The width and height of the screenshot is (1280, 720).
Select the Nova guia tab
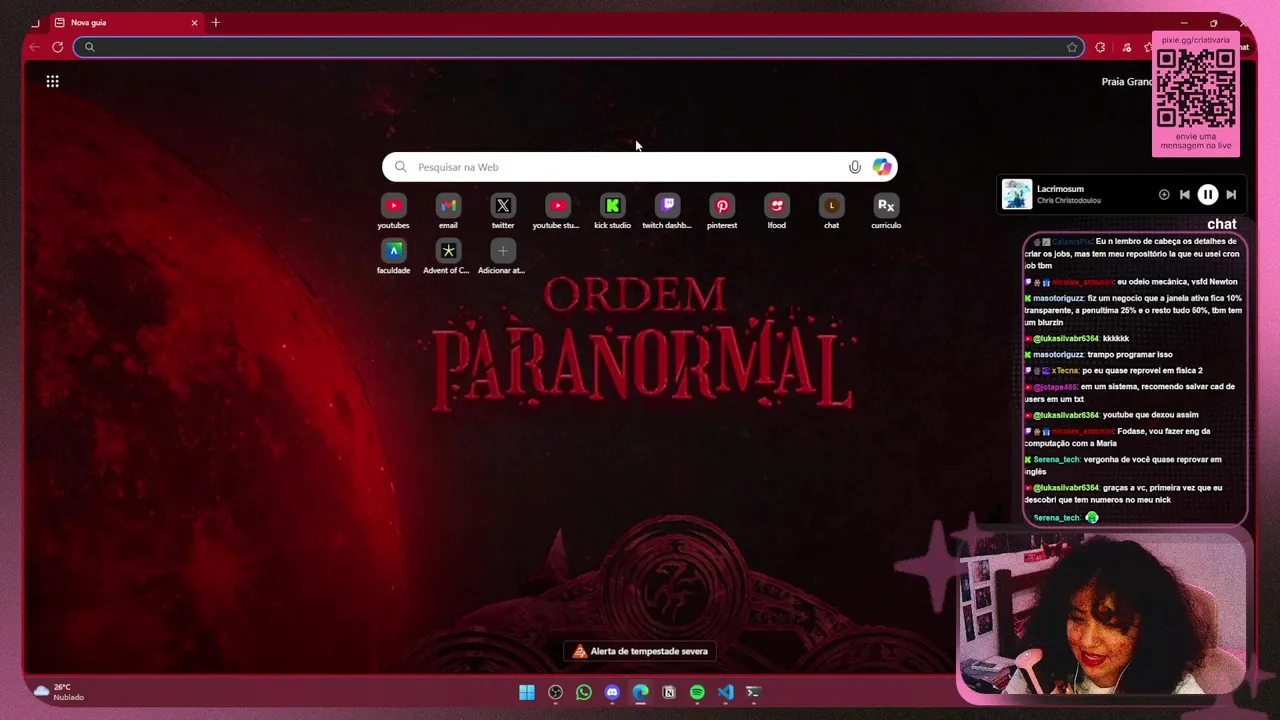126,22
